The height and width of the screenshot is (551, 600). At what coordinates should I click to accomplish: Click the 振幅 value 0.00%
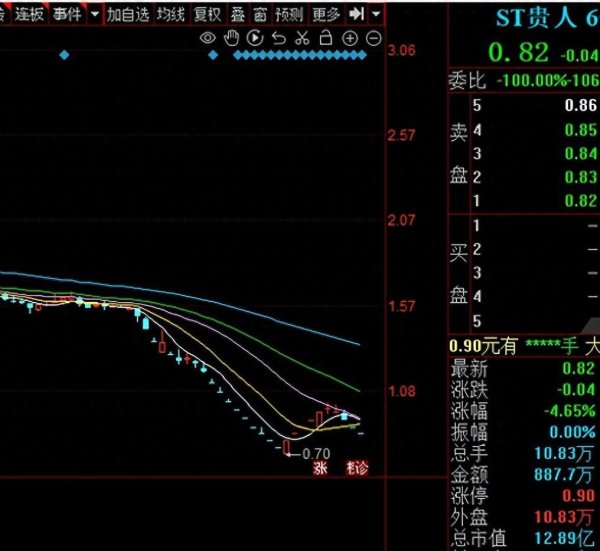[572, 432]
